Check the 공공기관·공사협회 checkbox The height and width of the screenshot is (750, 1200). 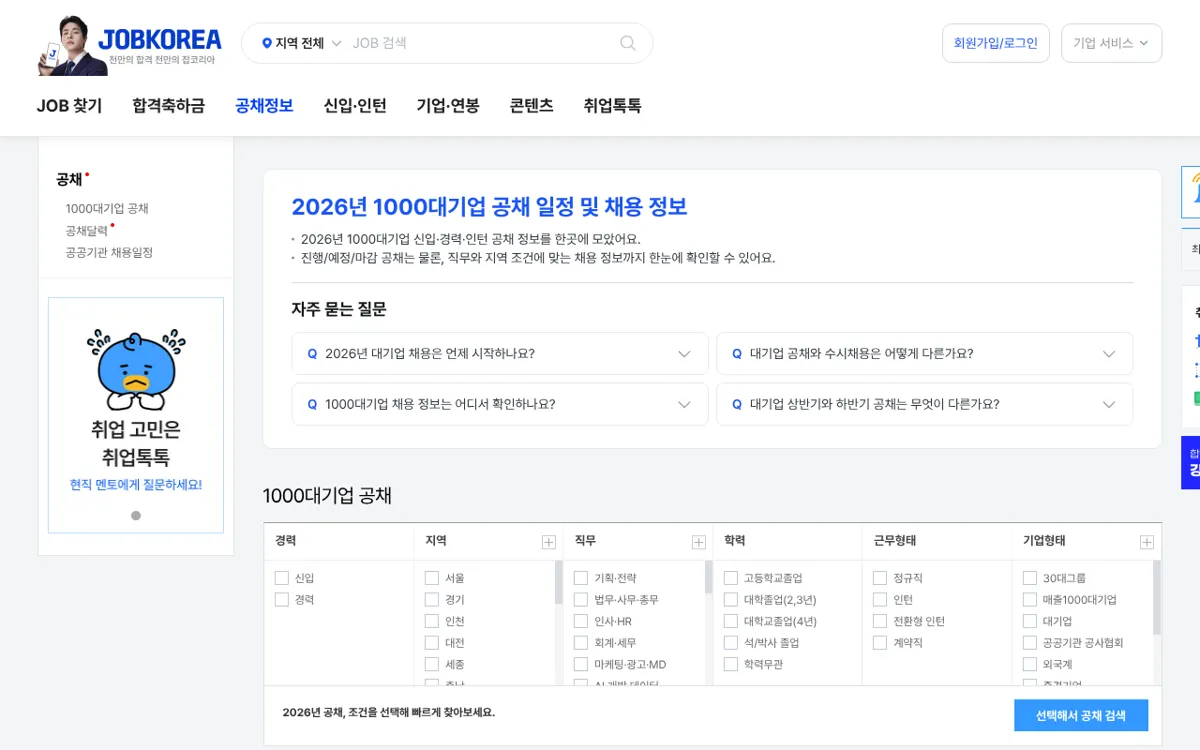1030,643
